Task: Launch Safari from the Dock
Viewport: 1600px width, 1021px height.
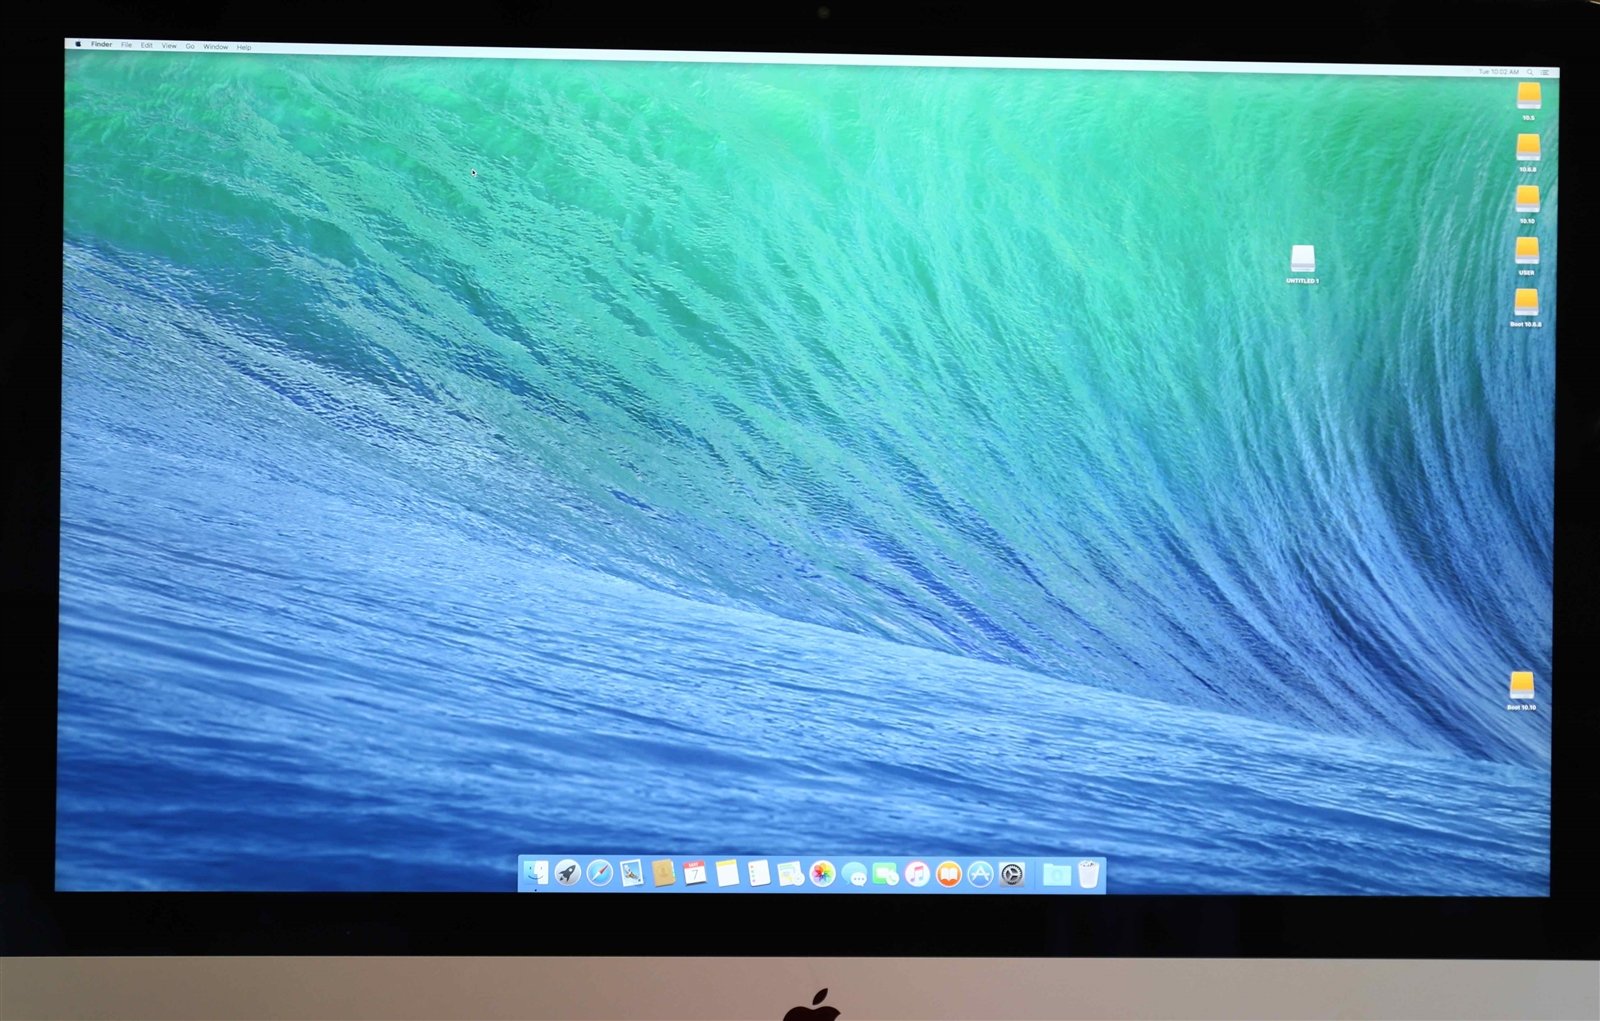Action: 599,873
